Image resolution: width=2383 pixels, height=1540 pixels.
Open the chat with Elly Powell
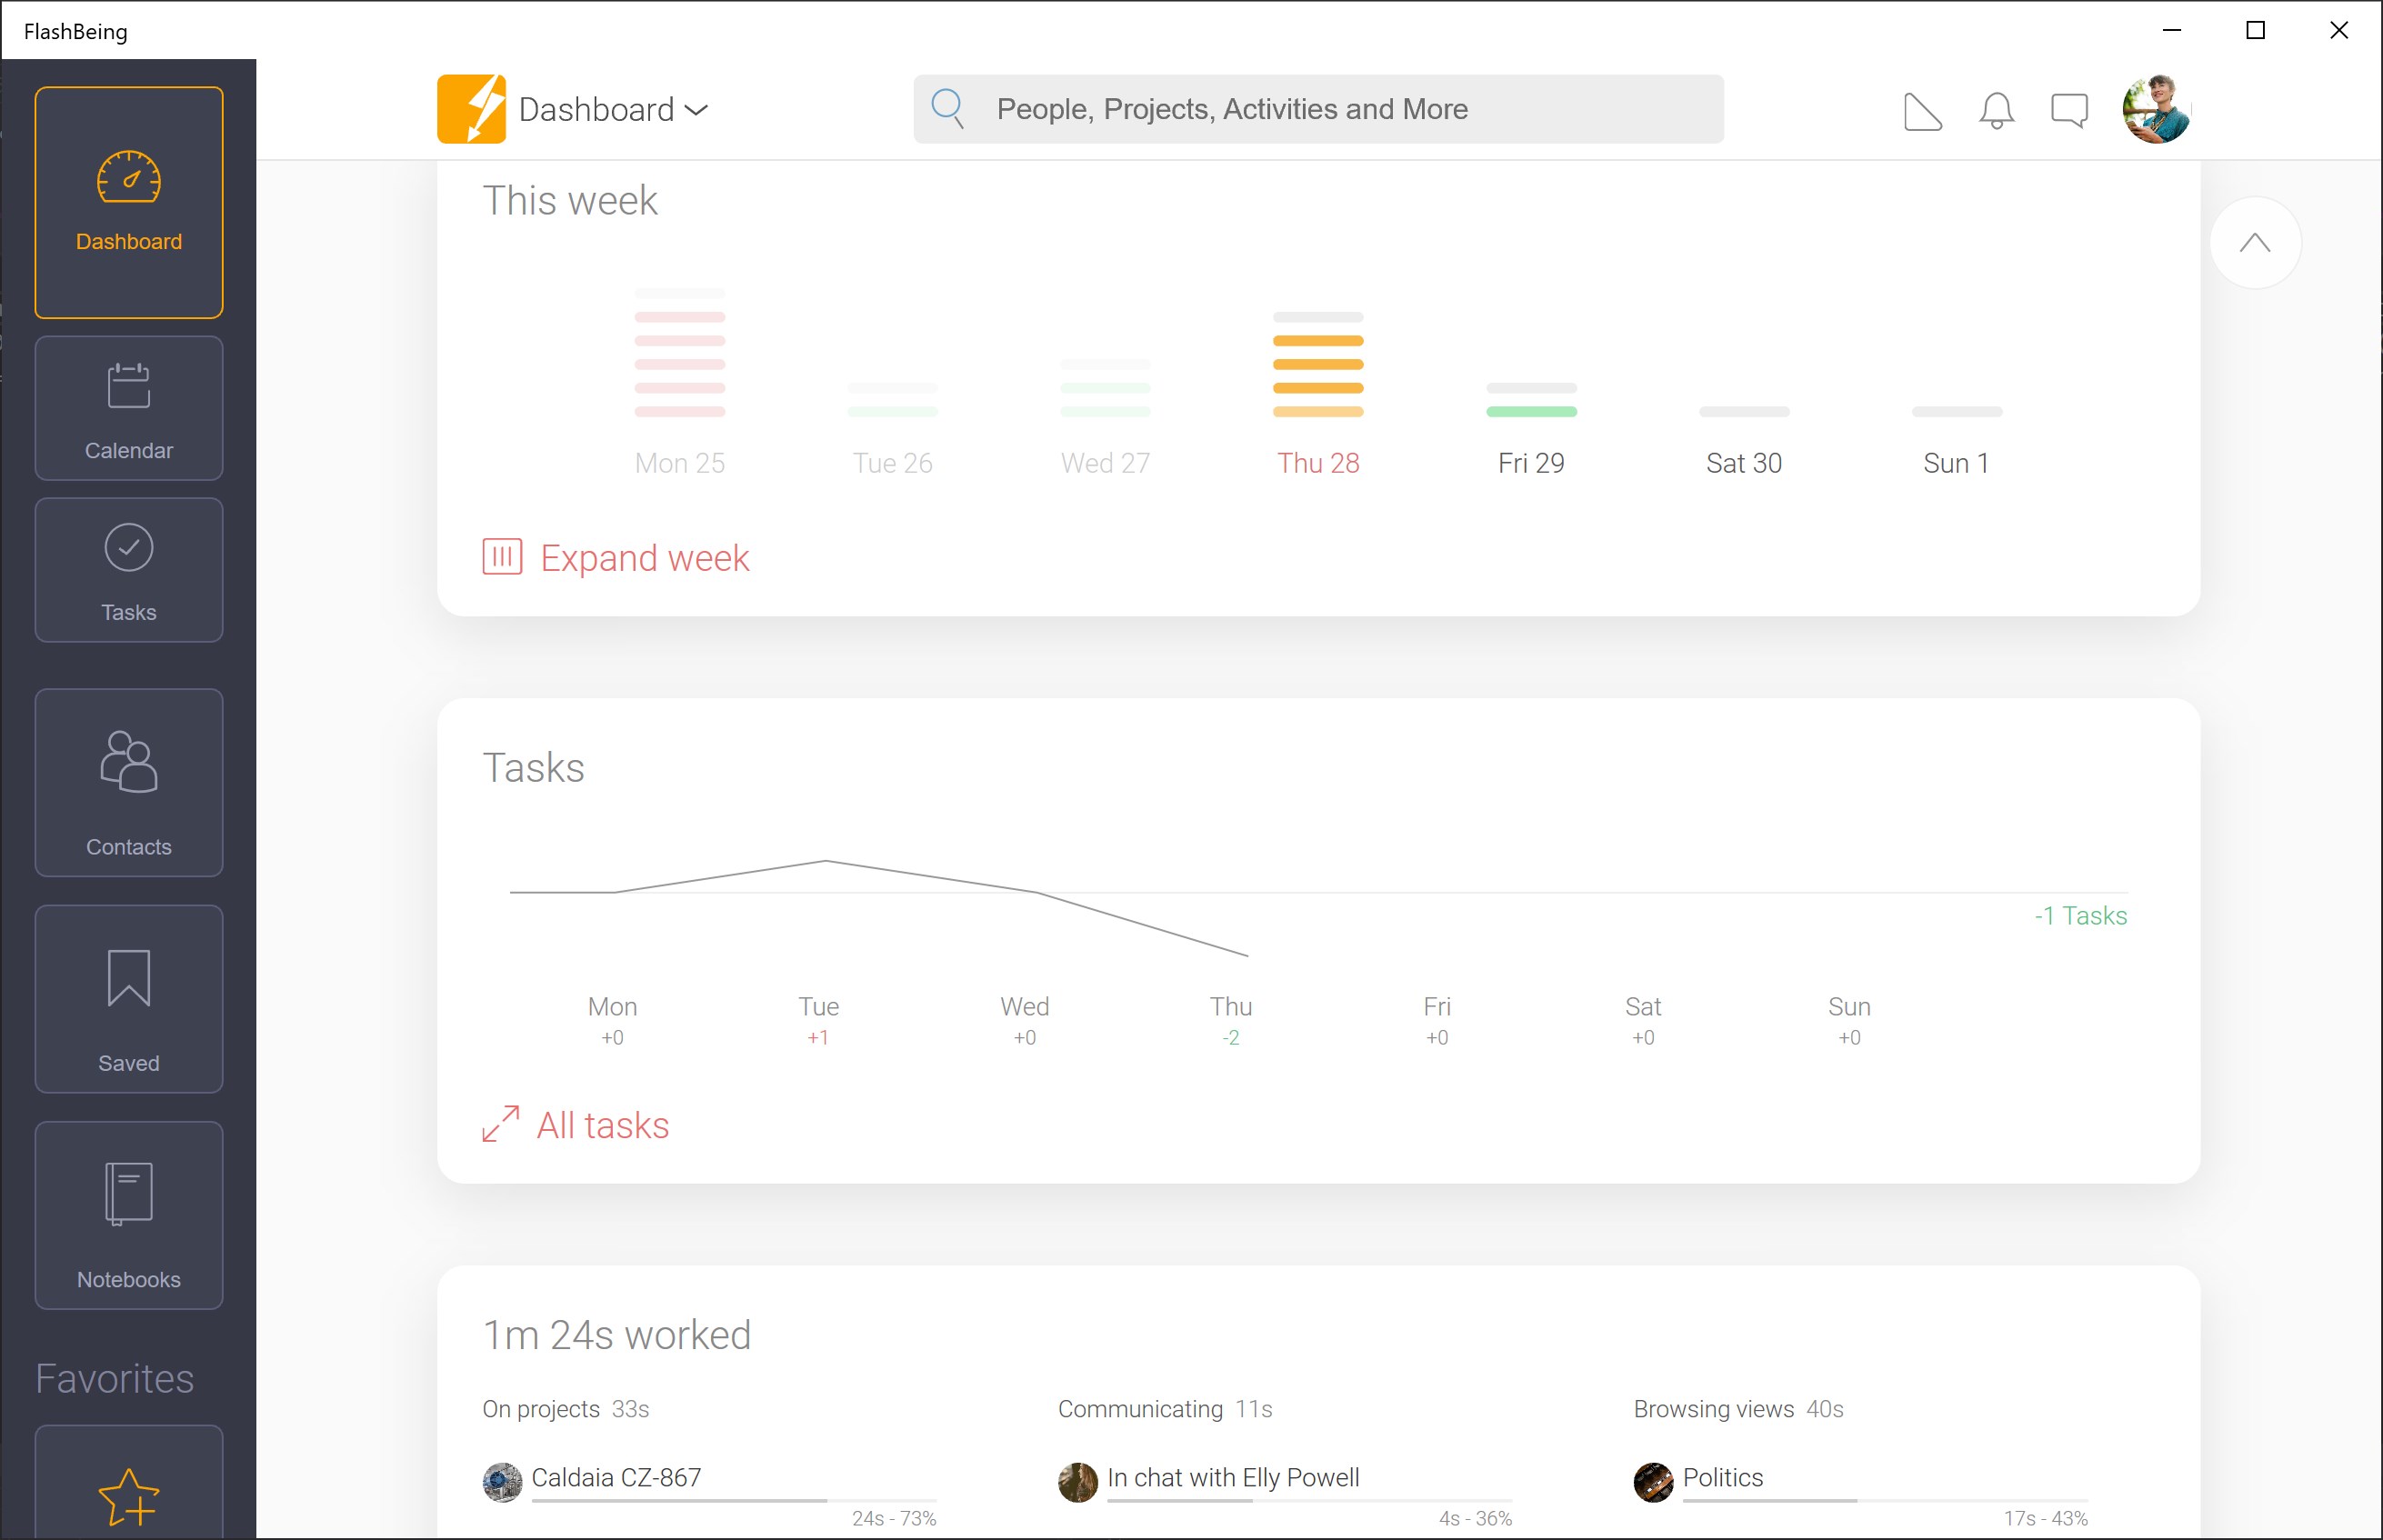[1232, 1477]
